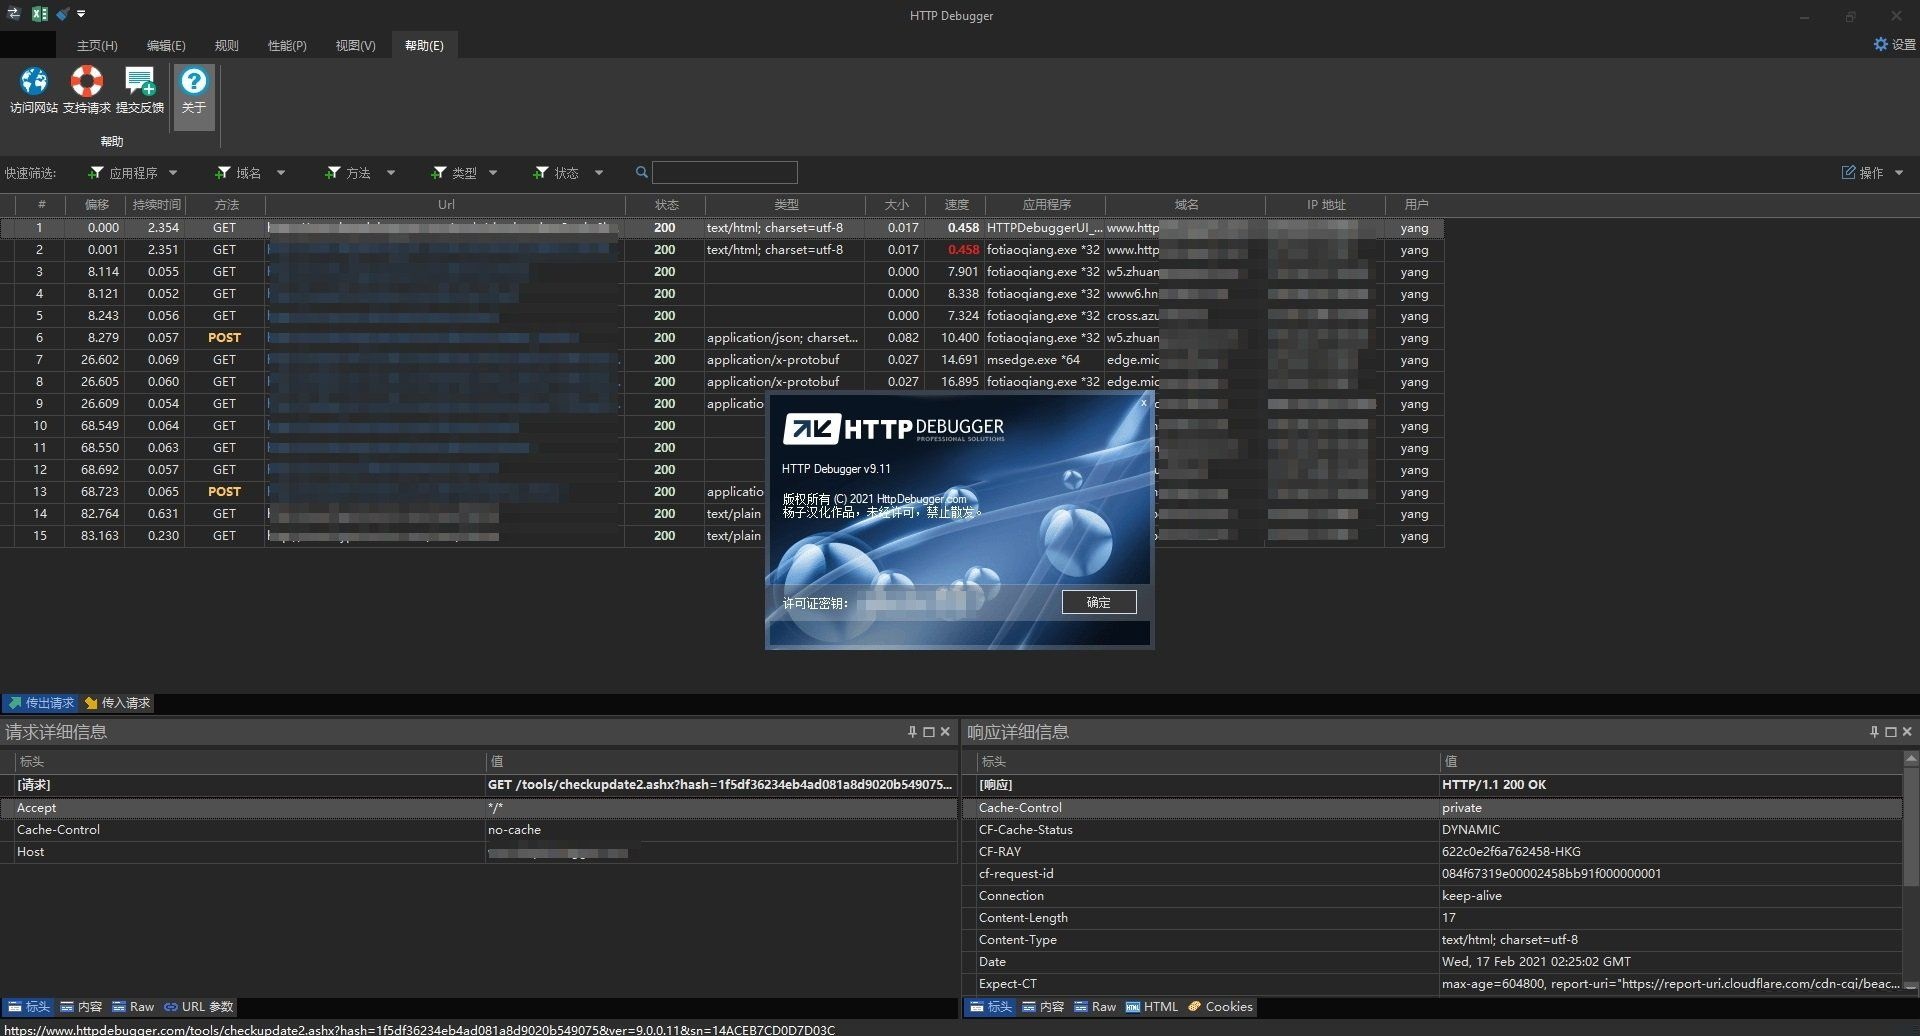Click the search magnifier icon in quick filter bar
1920x1036 pixels.
642,172
